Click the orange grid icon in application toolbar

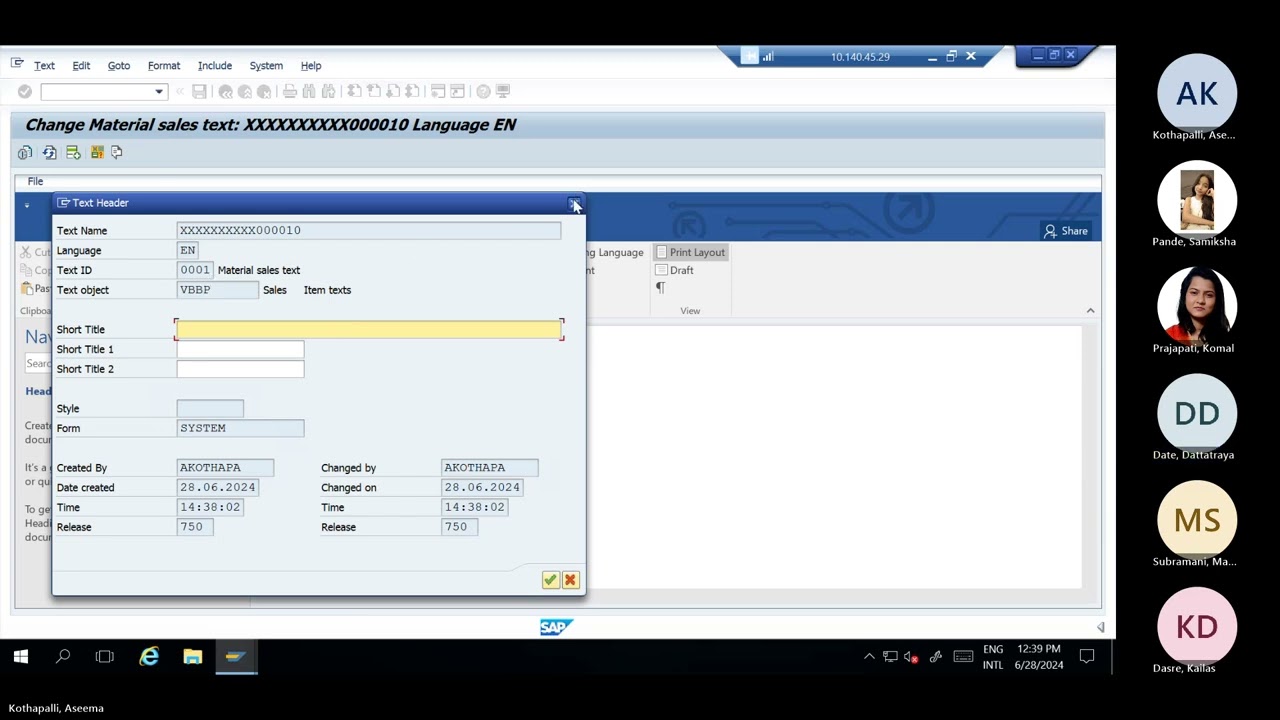(97, 152)
